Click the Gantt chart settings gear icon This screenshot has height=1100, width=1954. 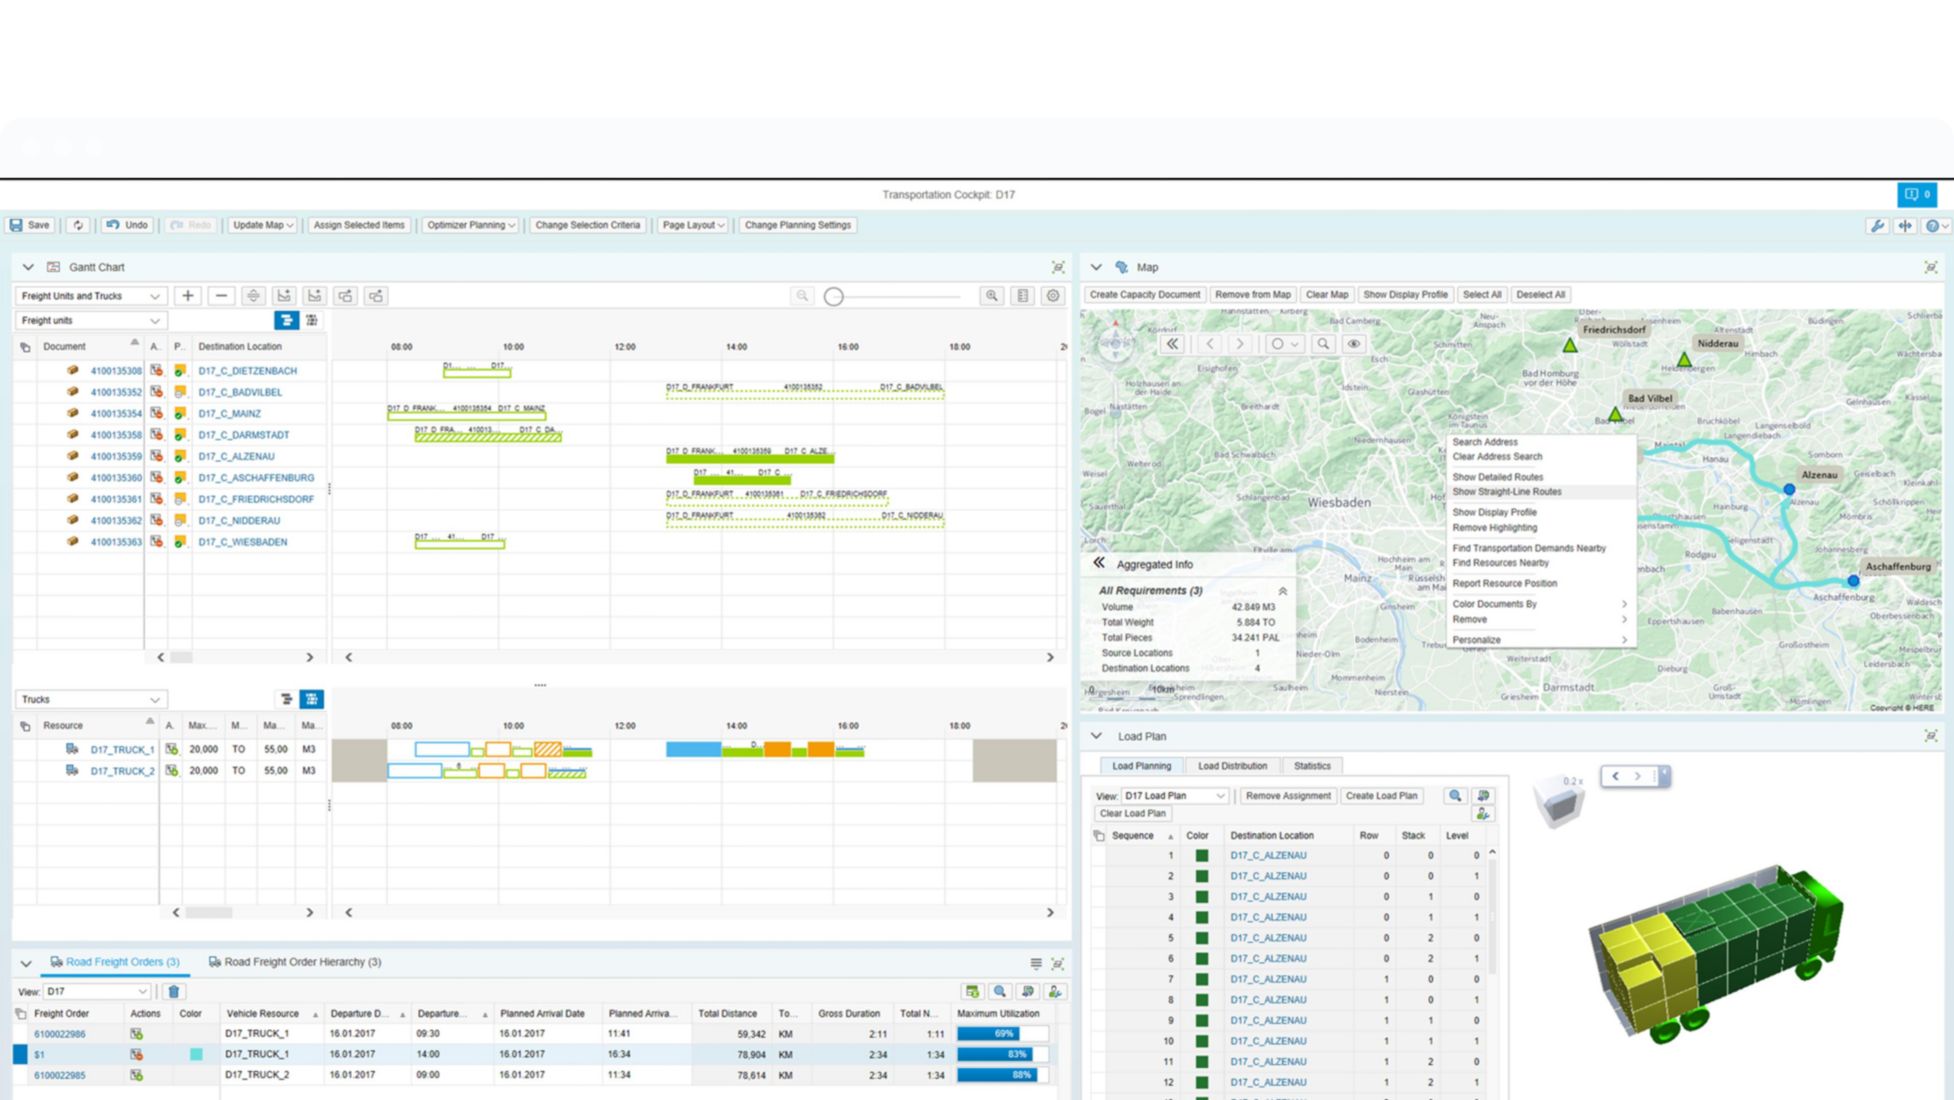coord(1053,296)
